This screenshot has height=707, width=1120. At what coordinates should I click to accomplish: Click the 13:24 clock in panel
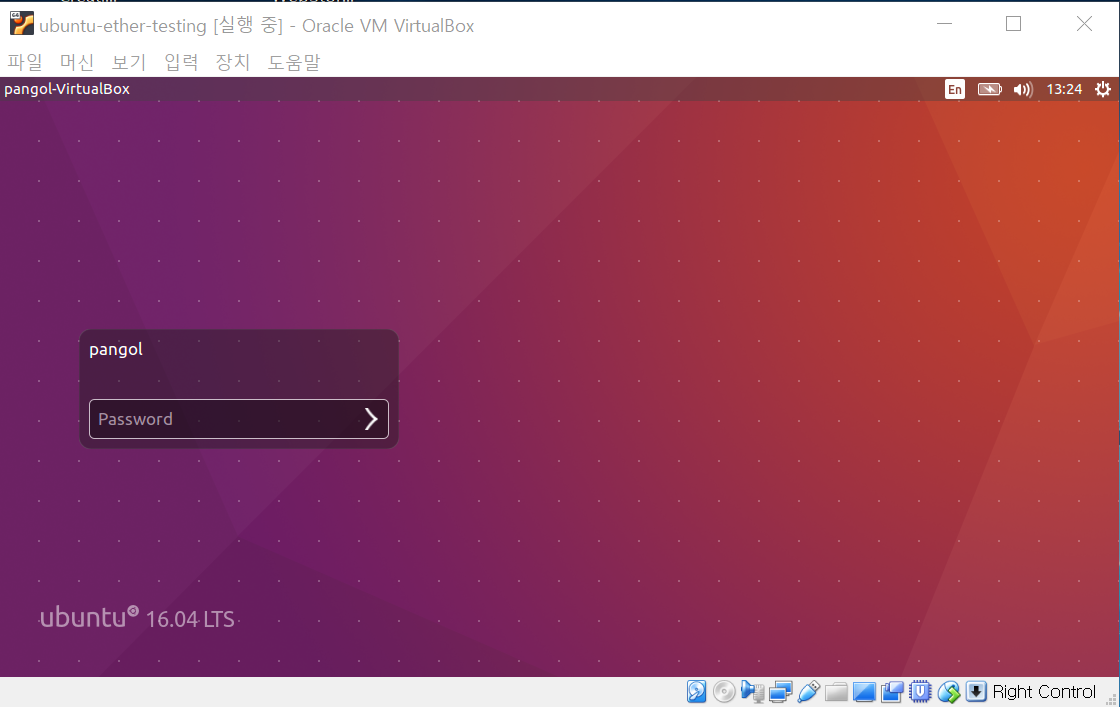(x=1064, y=89)
